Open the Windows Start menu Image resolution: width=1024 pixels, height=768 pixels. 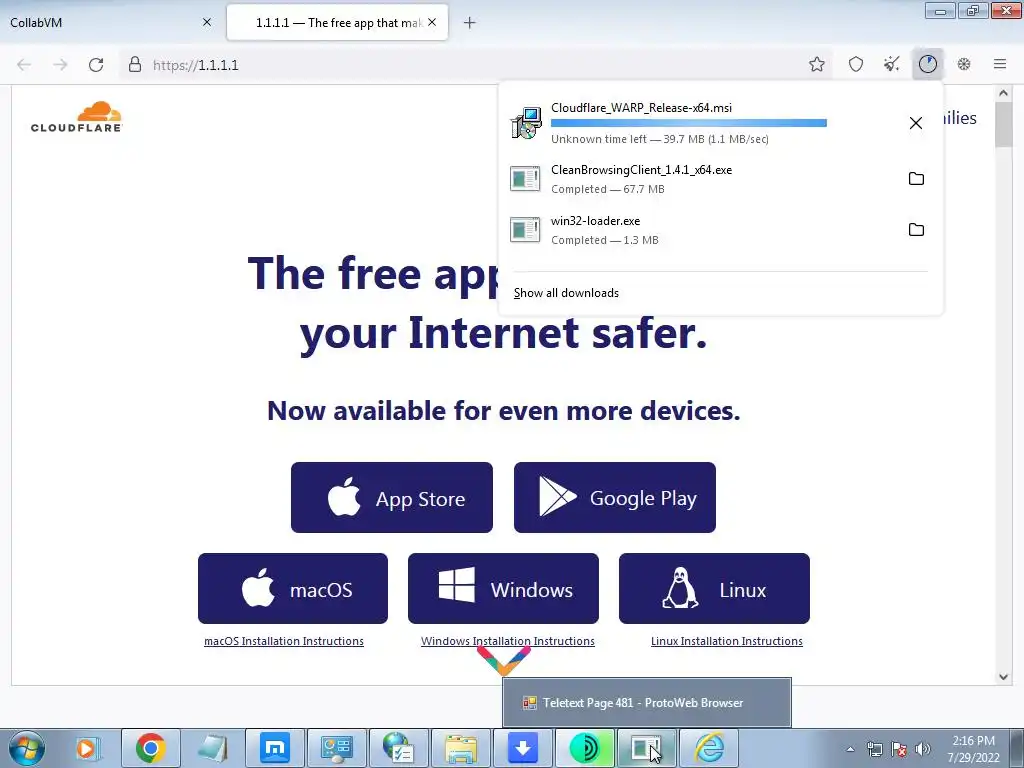(26, 748)
